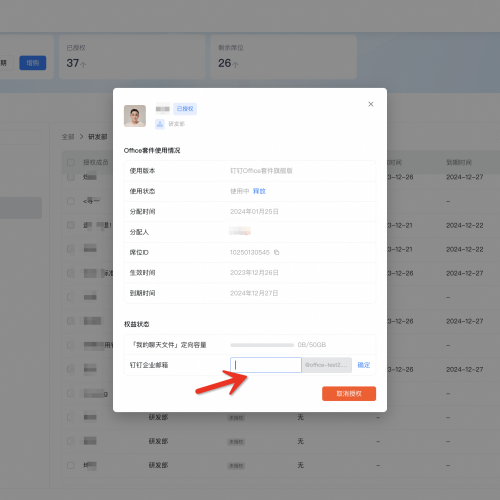500x500 pixels.
Task: Copy the seat ID 10250130545
Action: (x=276, y=252)
